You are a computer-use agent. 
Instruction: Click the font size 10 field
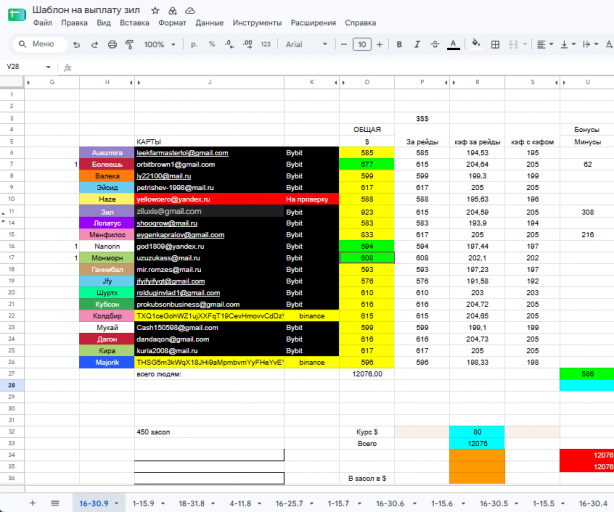[362, 44]
